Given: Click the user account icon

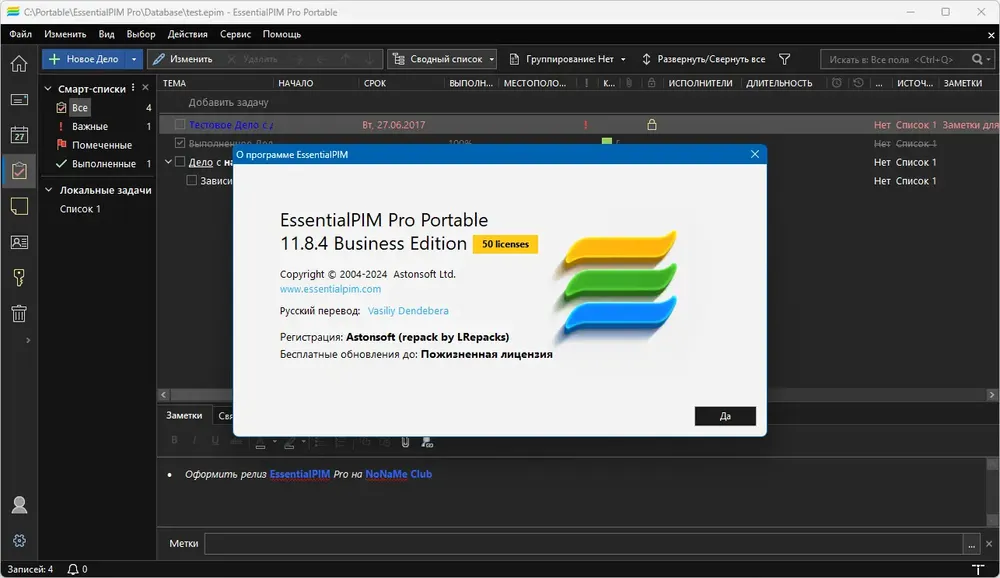Looking at the screenshot, I should coord(19,505).
